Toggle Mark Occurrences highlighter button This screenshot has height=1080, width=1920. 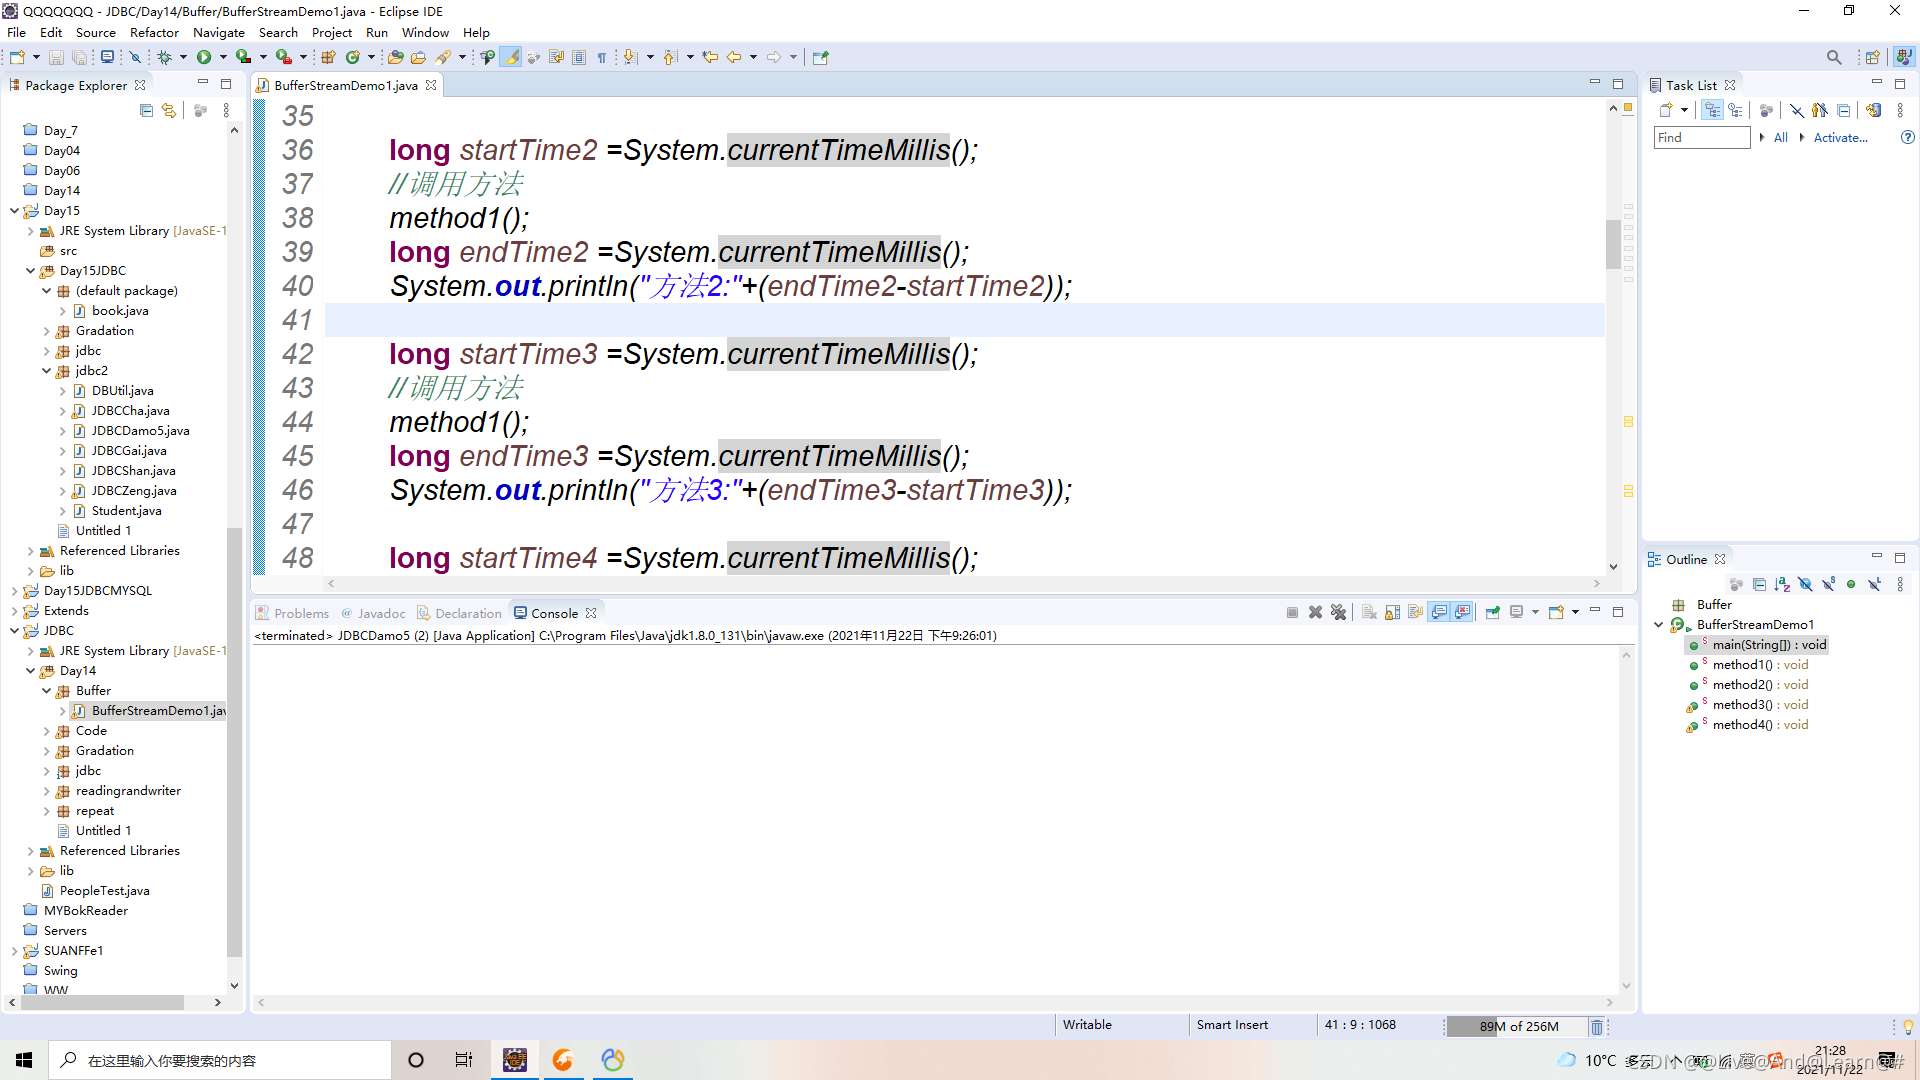pyautogui.click(x=511, y=57)
